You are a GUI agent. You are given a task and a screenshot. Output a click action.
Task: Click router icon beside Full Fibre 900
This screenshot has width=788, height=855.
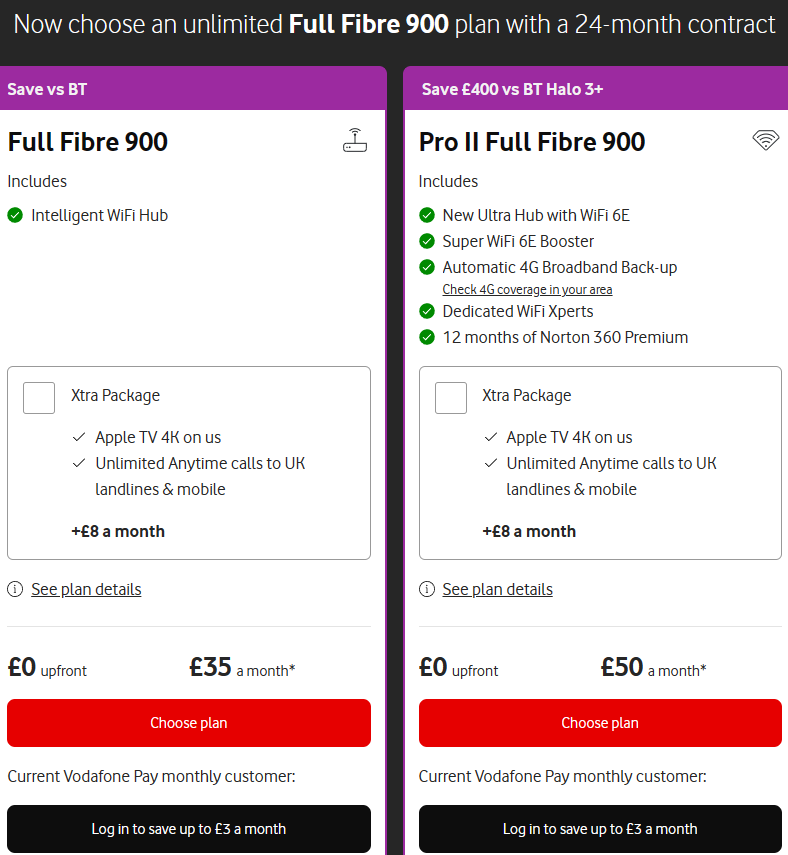pyautogui.click(x=355, y=141)
